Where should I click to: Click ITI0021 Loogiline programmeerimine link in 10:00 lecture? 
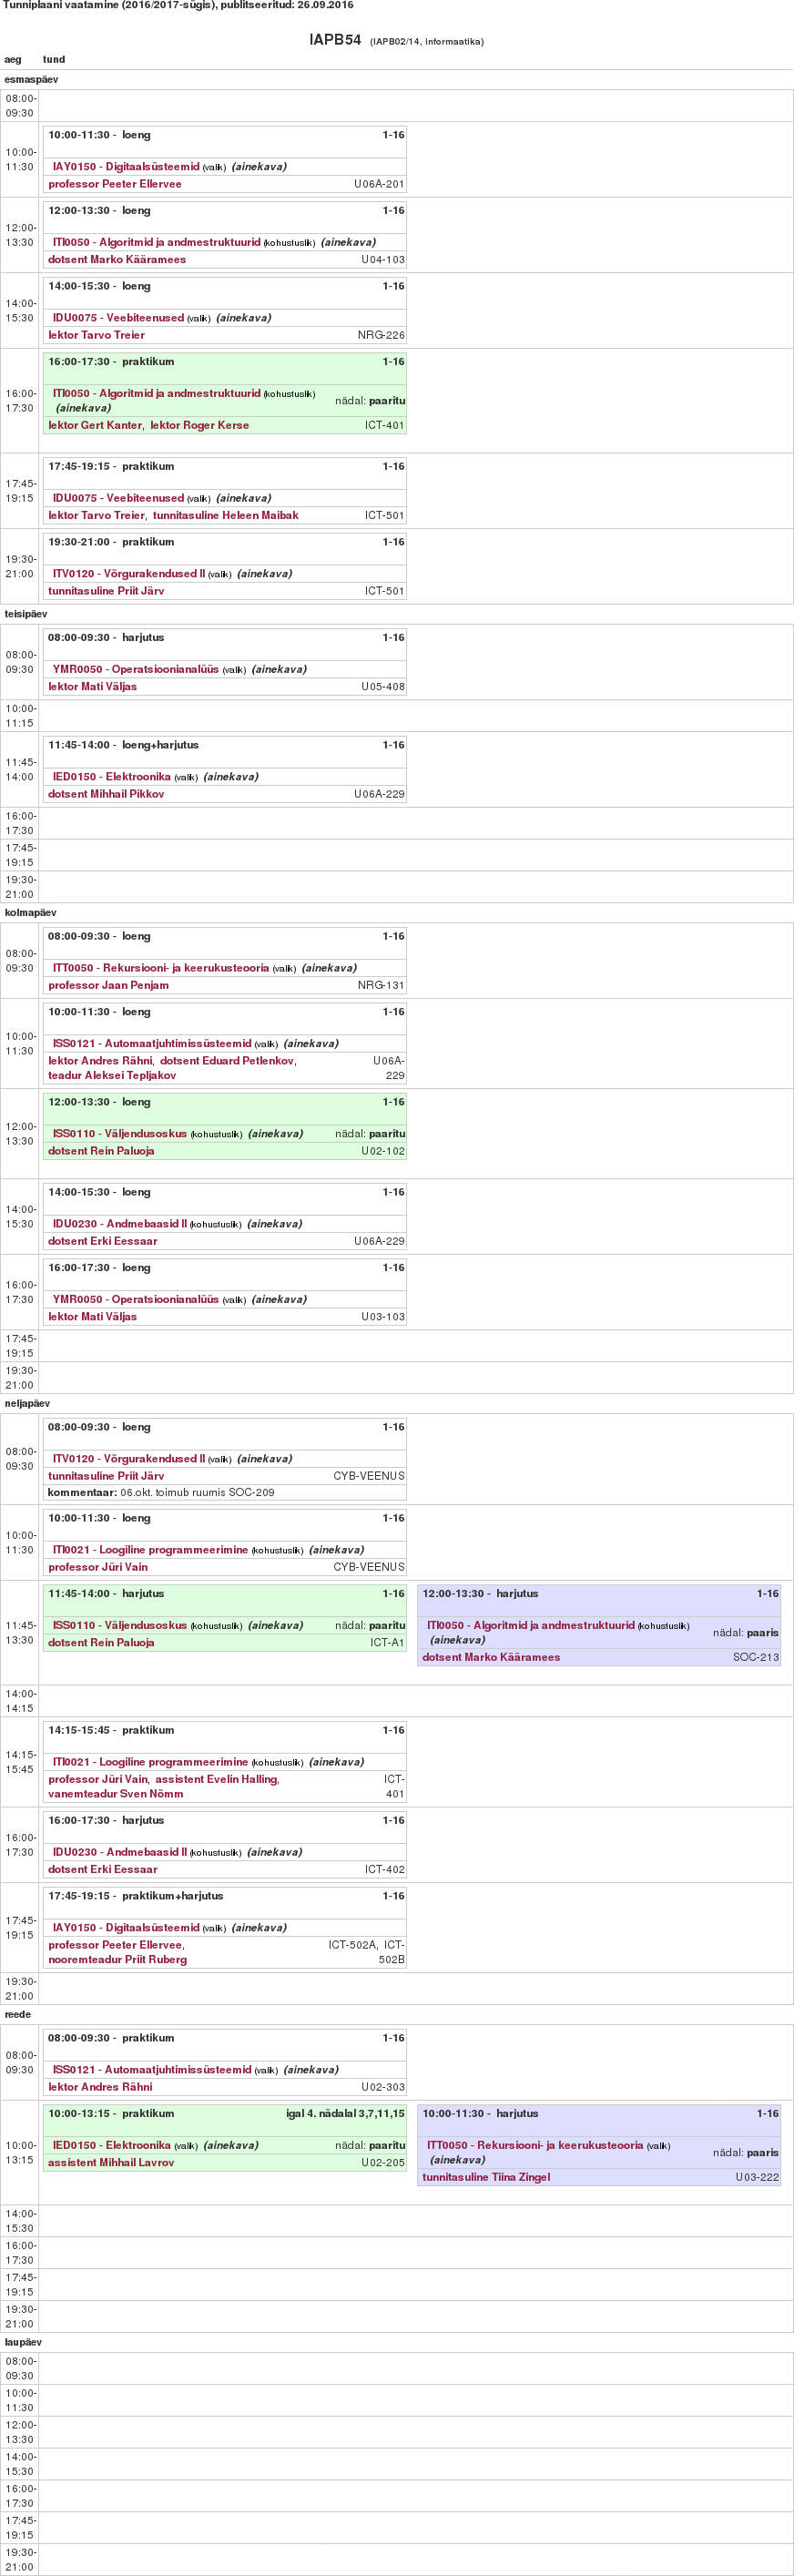[x=150, y=1549]
